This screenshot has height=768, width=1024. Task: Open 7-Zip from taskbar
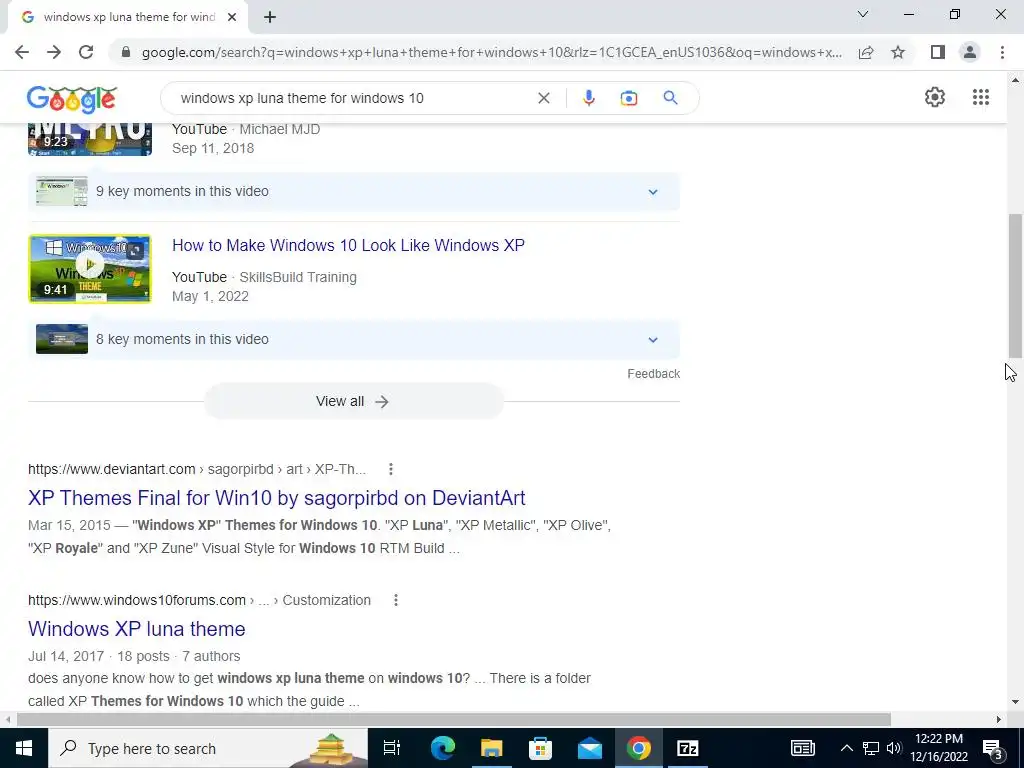click(687, 748)
